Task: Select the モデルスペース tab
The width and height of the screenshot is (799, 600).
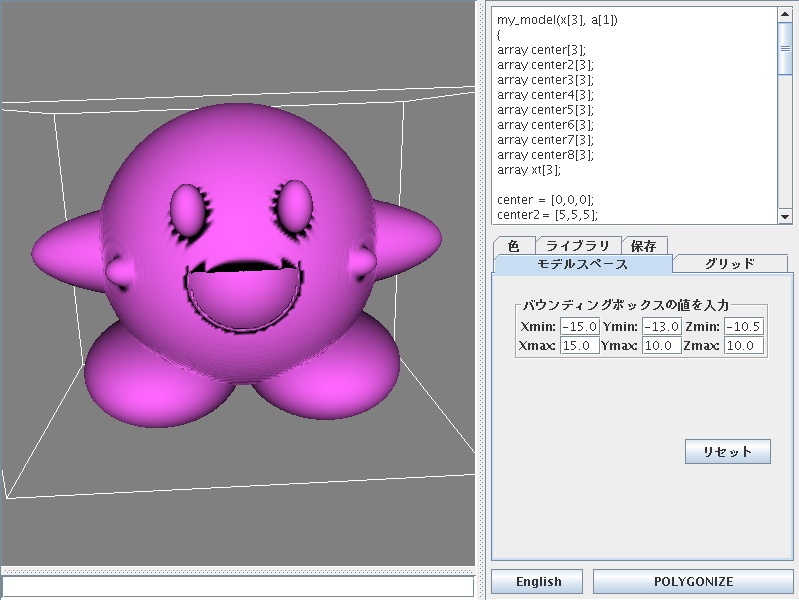Action: [582, 264]
